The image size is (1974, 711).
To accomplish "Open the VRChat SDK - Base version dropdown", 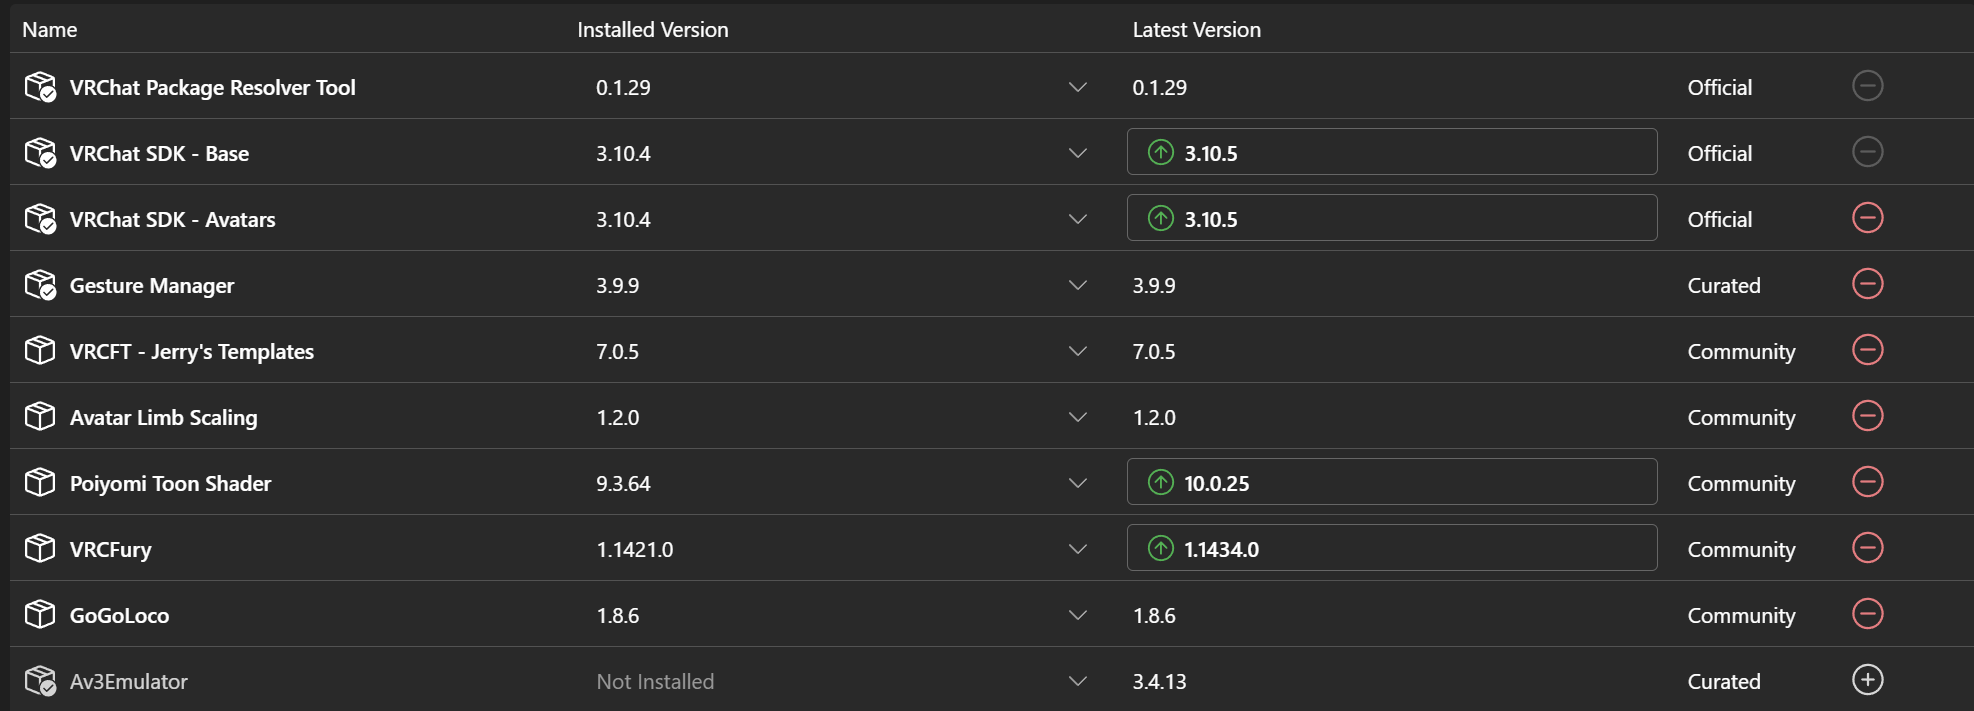I will click(x=1077, y=153).
